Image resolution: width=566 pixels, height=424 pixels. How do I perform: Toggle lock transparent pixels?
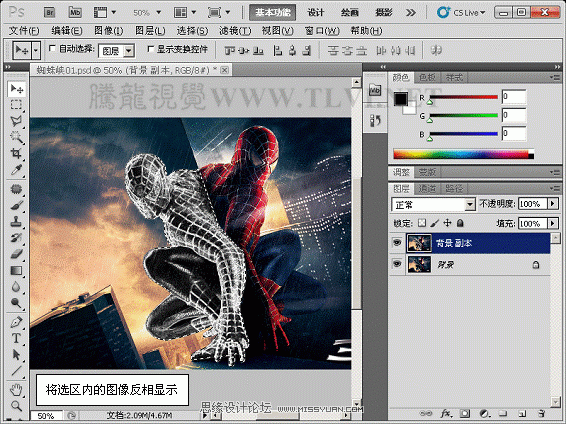422,223
